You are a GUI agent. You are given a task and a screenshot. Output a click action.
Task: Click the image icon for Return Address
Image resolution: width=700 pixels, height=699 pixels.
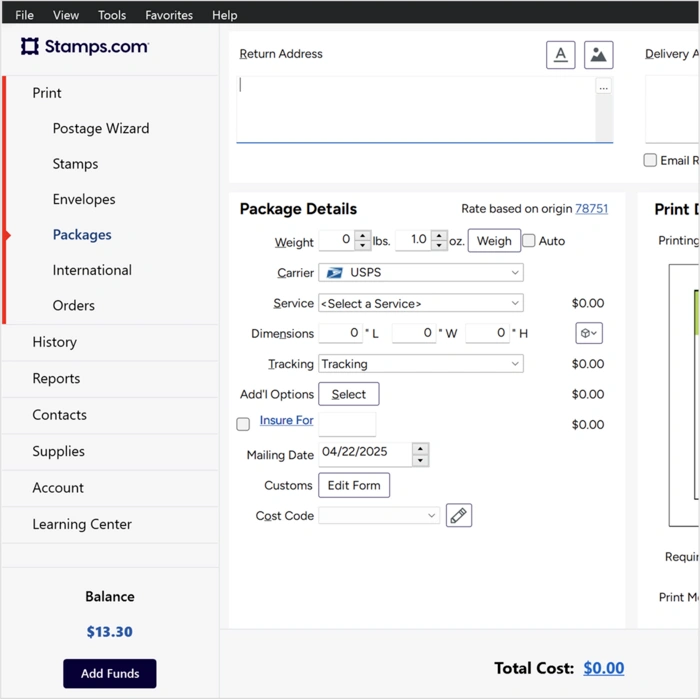coord(598,55)
